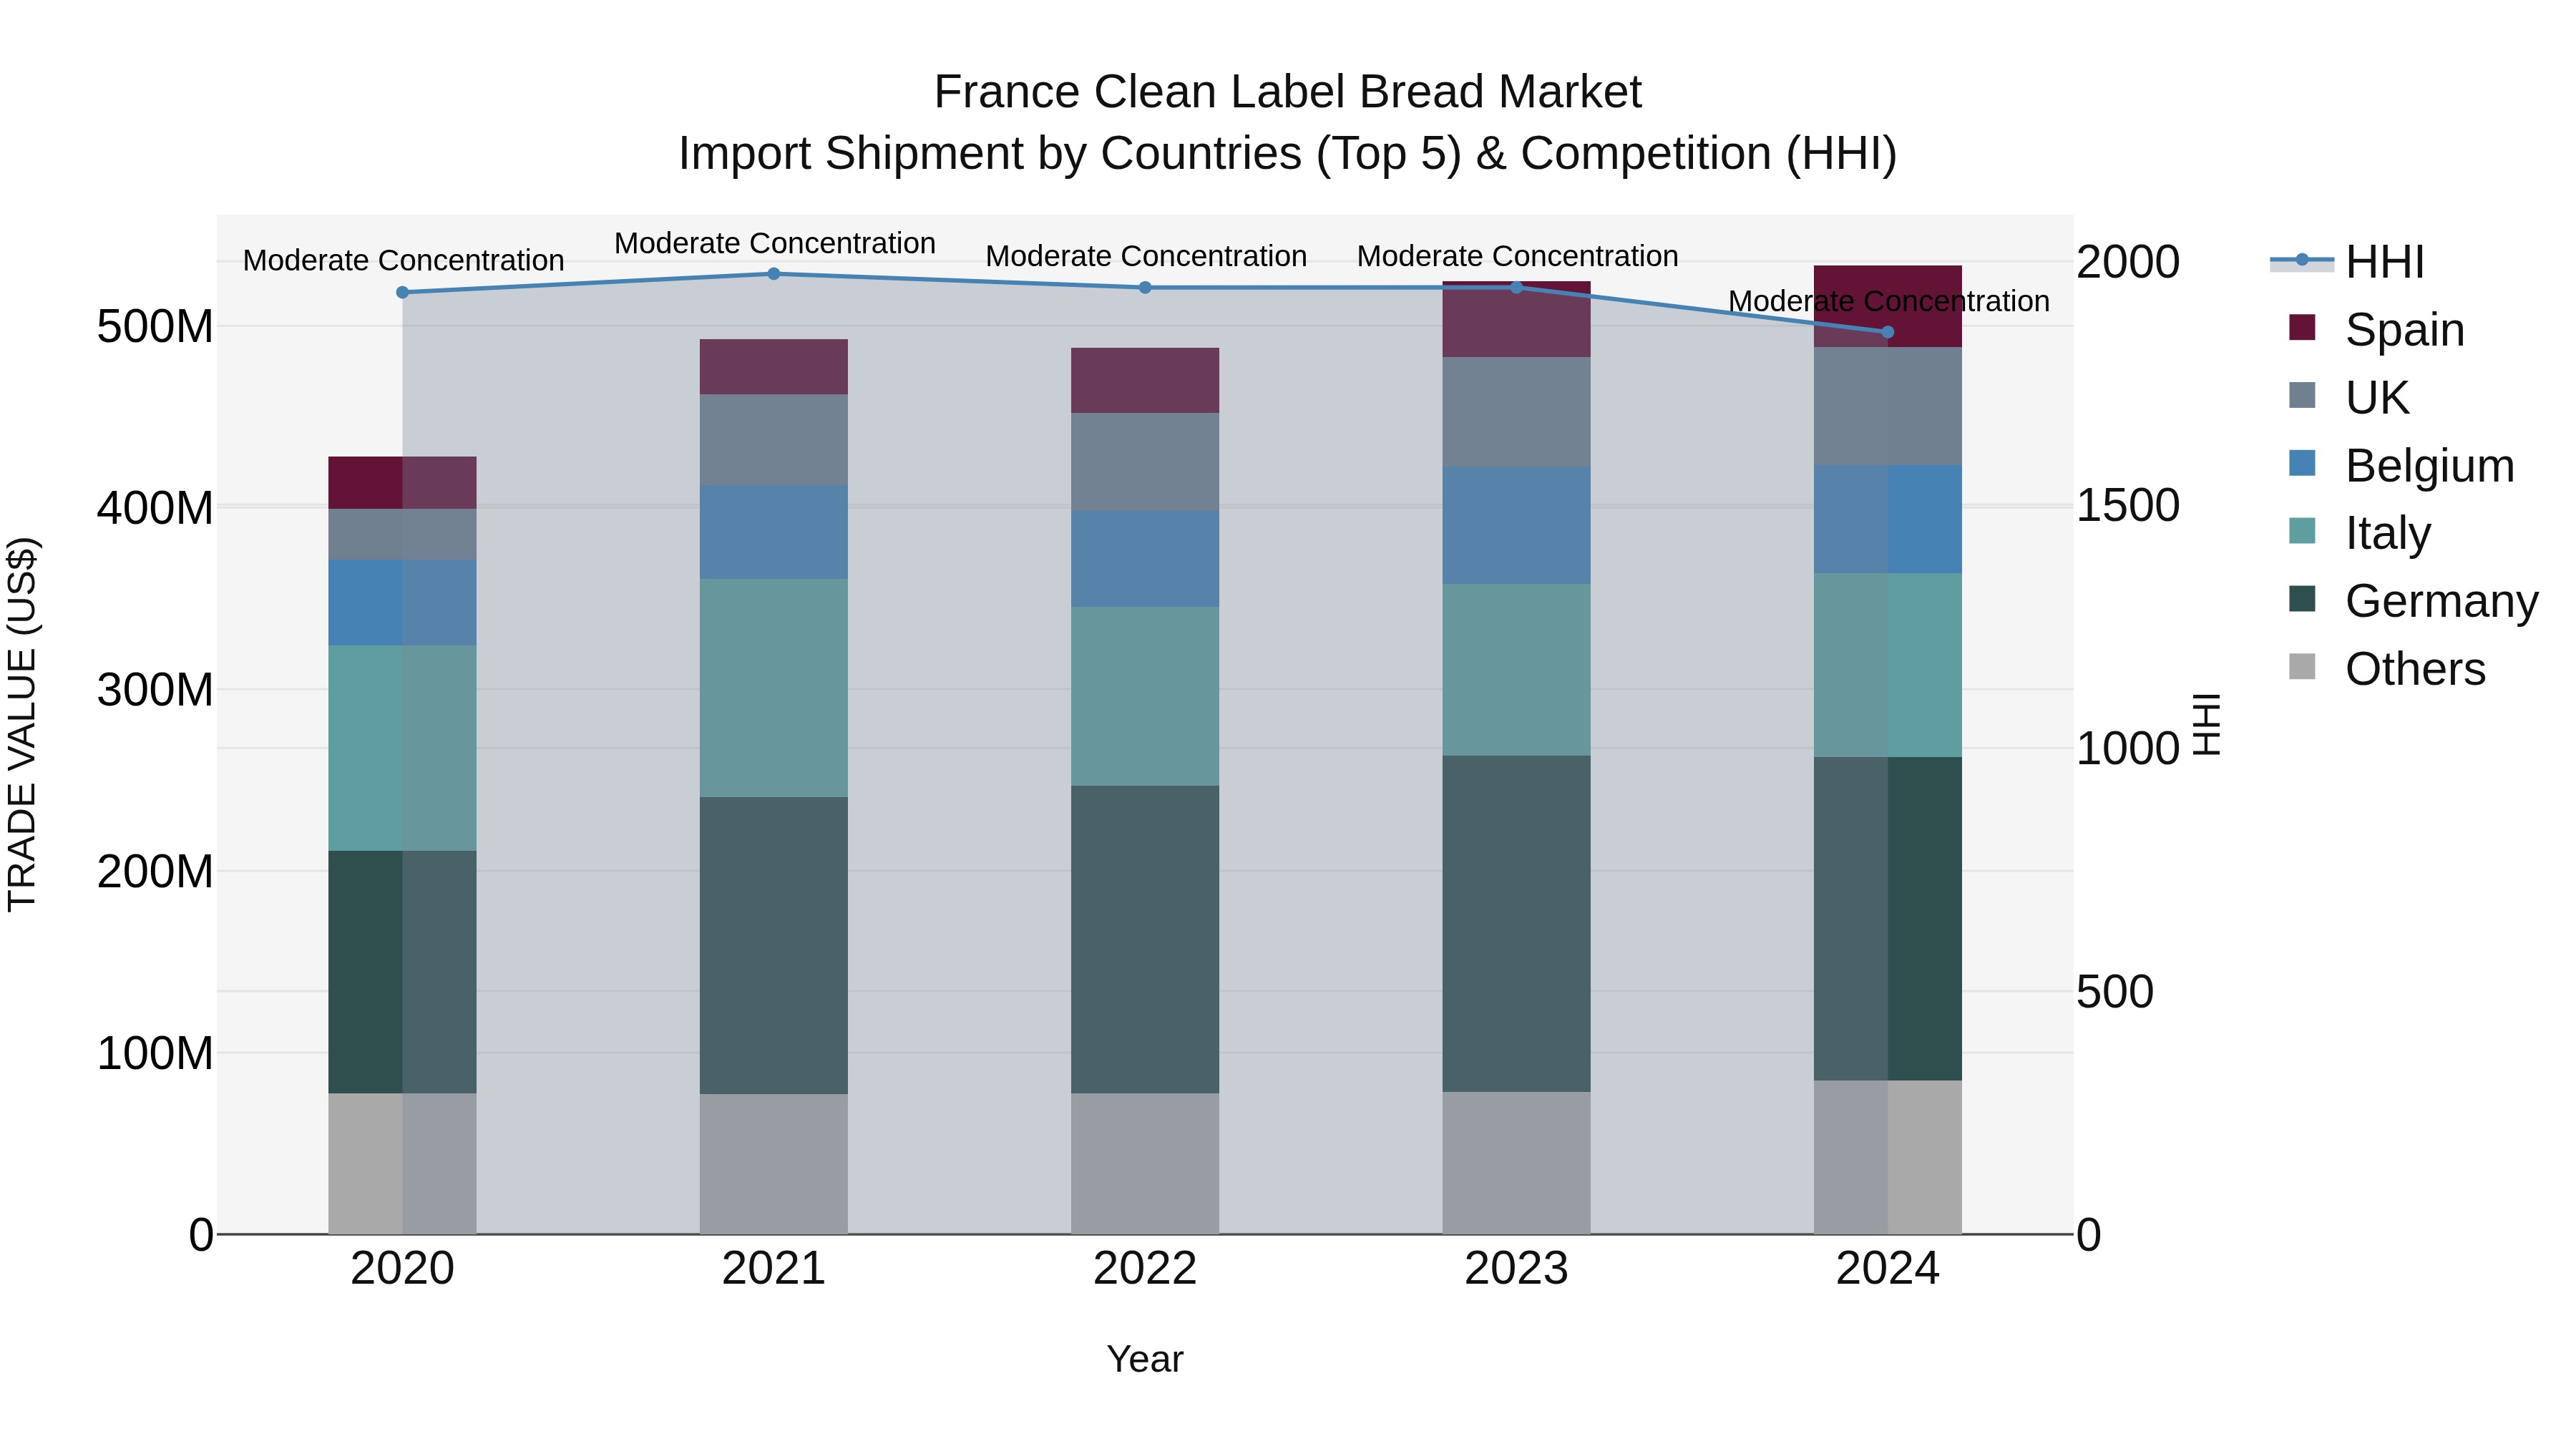Click Moderate Concentration label above 2020

[x=403, y=260]
